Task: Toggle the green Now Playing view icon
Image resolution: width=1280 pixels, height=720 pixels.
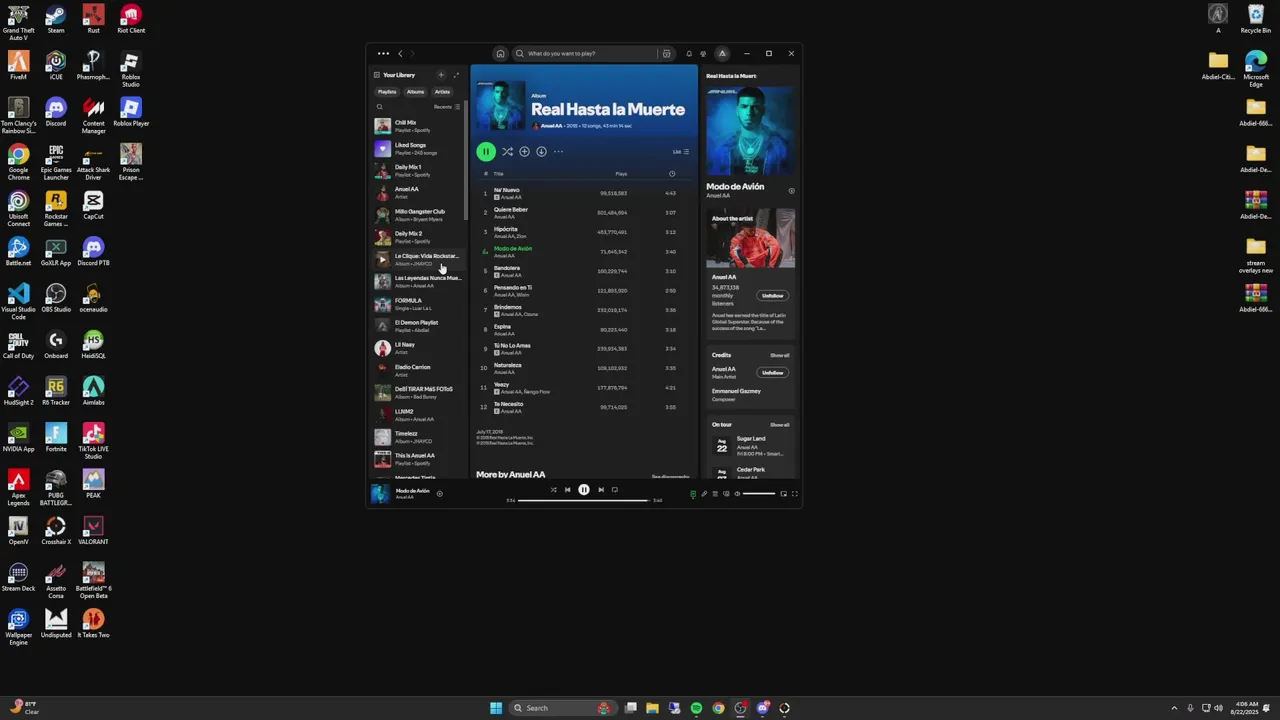Action: coord(693,494)
